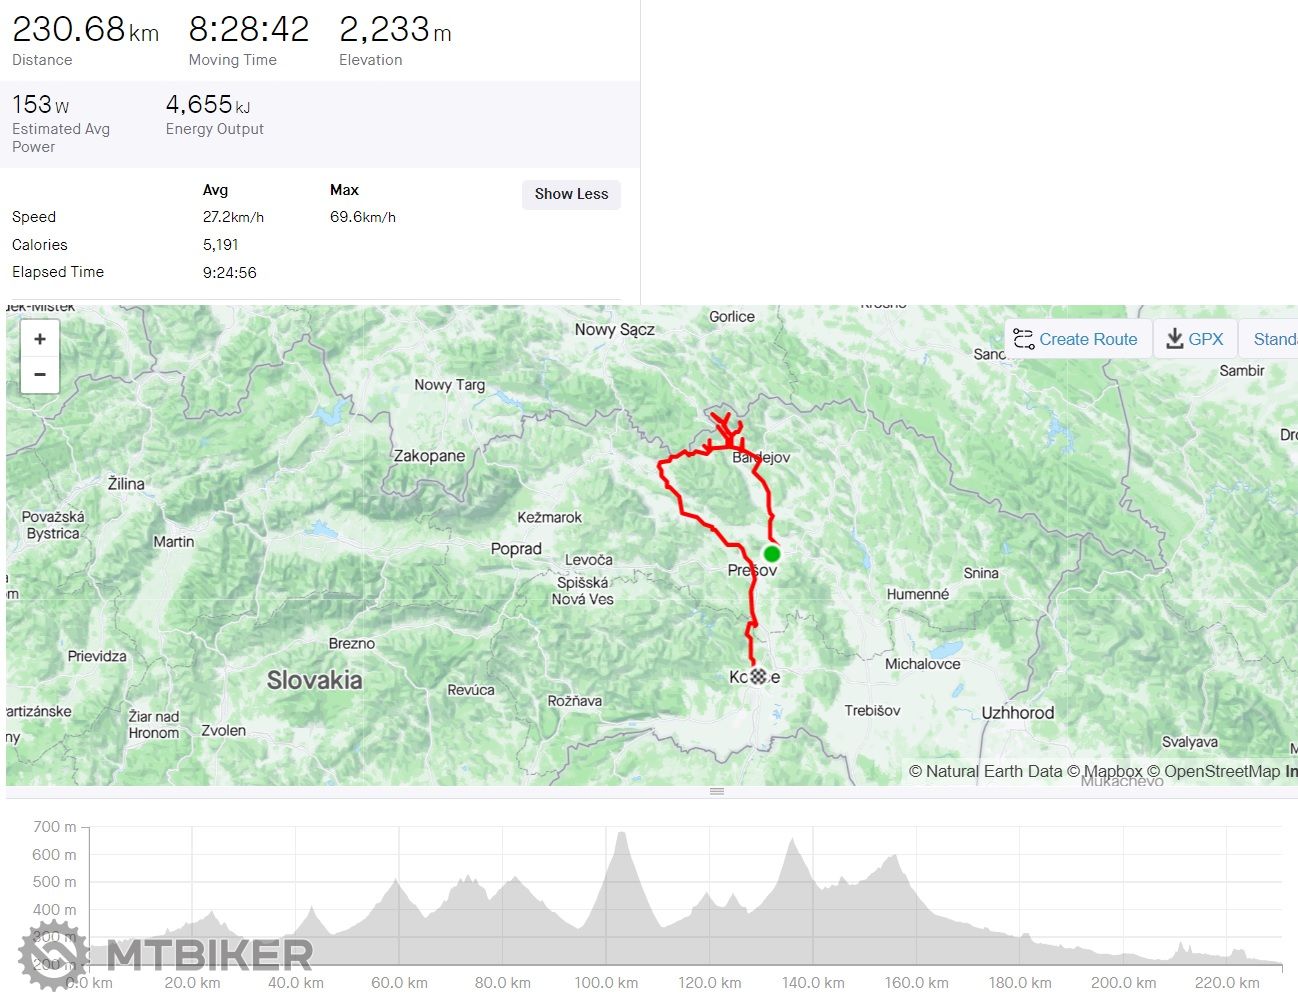The height and width of the screenshot is (1006, 1298).
Task: Open the Standard map style dropdown
Action: tap(1269, 339)
